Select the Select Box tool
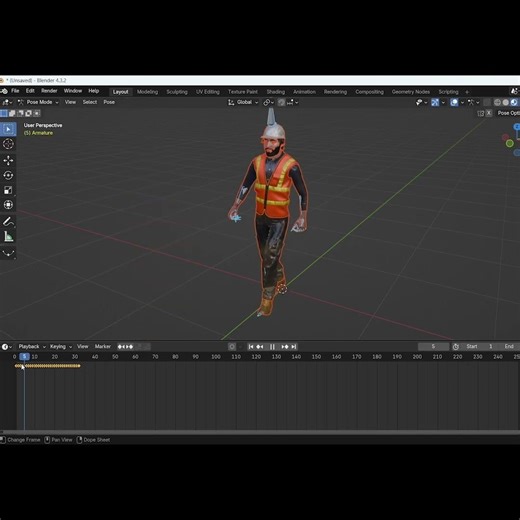This screenshot has width=520, height=520. pos(8,129)
